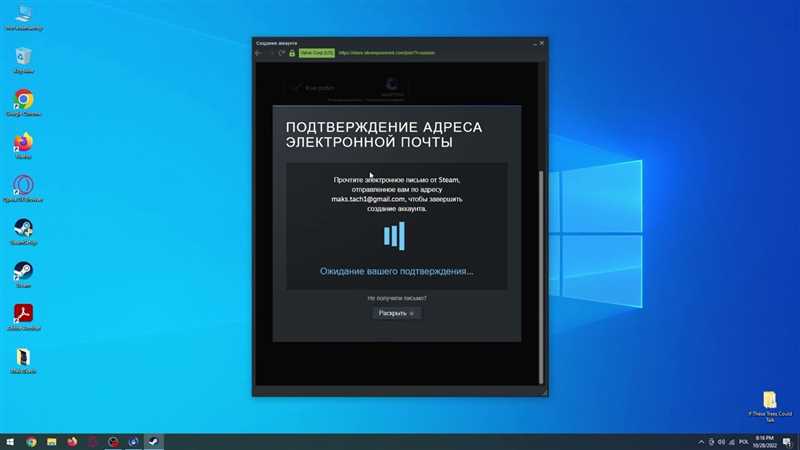
Task: Show hidden system tray icons chevron
Action: [701, 442]
